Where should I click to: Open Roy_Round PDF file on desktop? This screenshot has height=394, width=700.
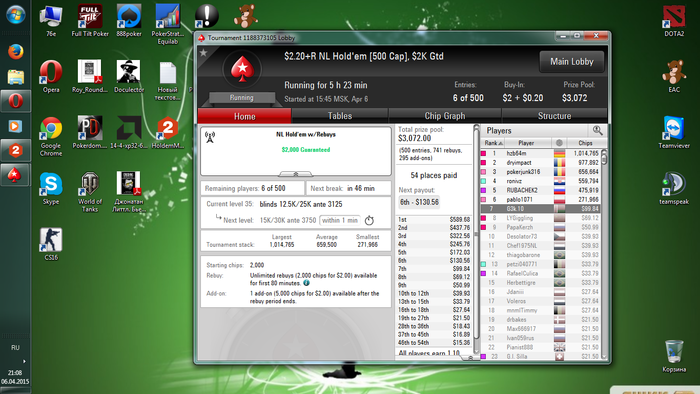coord(90,76)
